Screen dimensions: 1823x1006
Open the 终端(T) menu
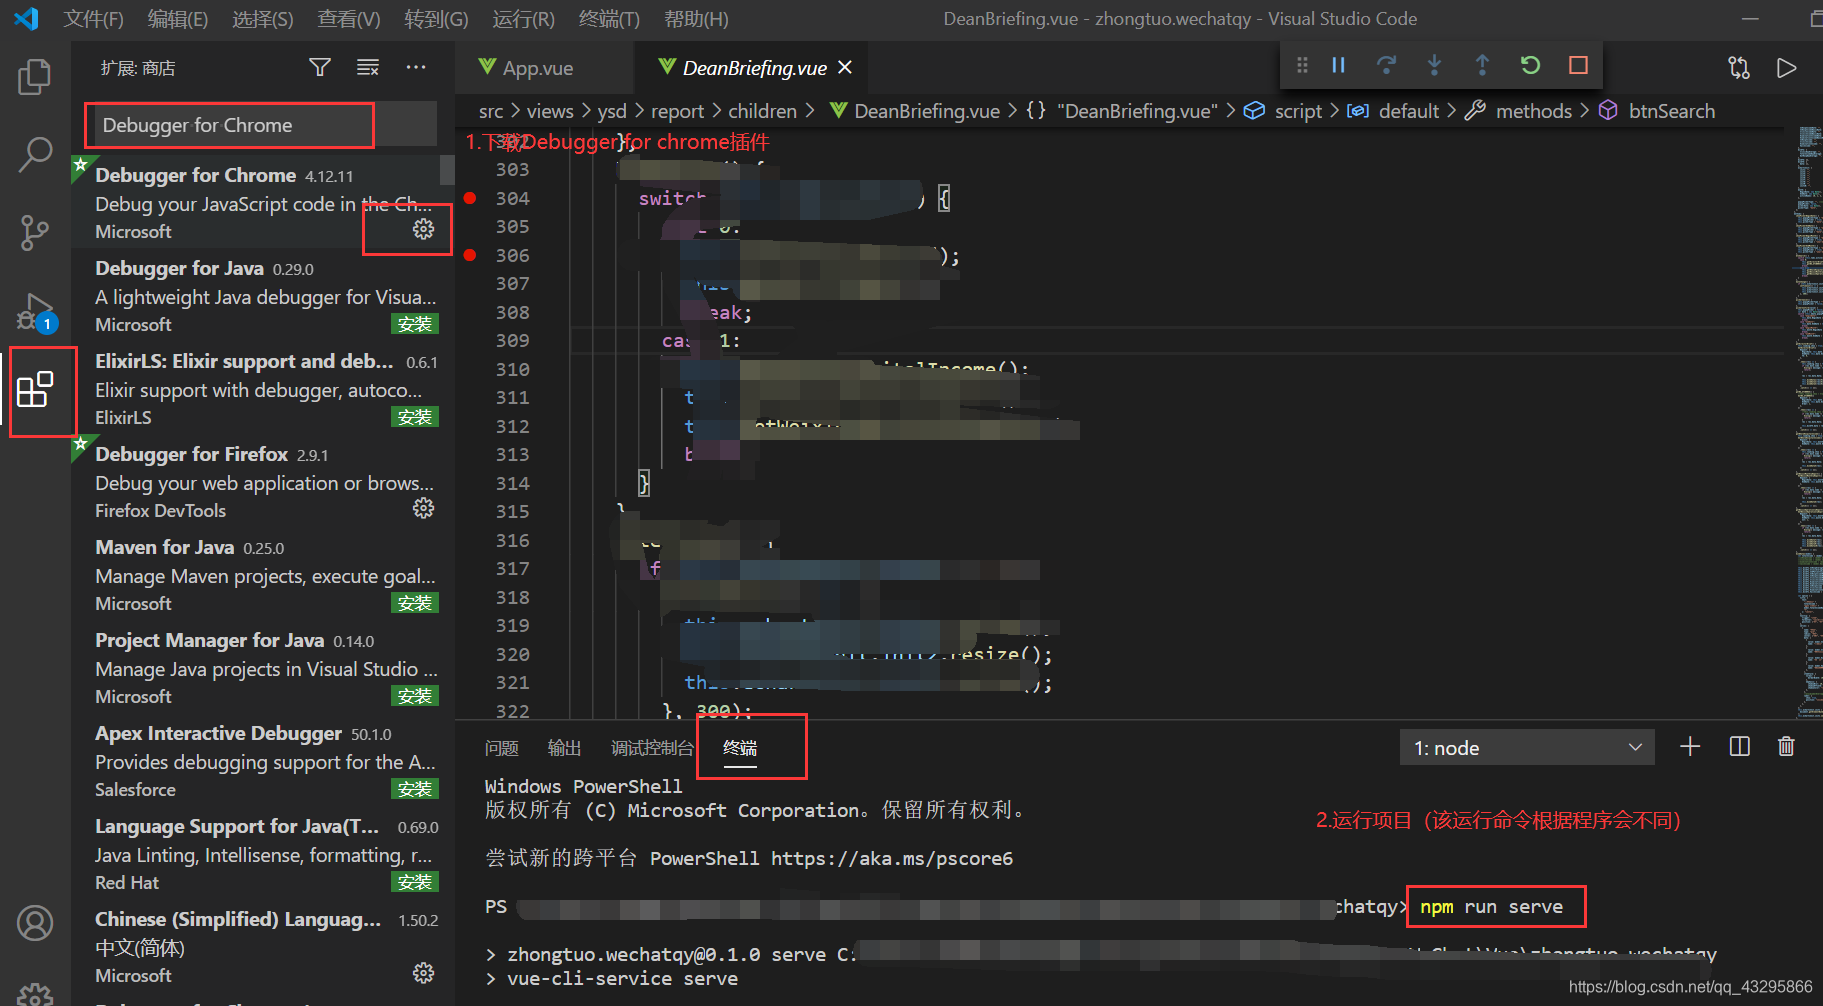pos(609,19)
